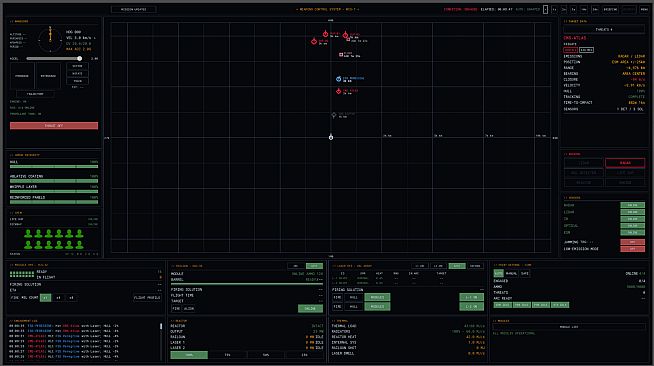
Task: Enable the L1 ON laser mode
Action: tap(420, 266)
